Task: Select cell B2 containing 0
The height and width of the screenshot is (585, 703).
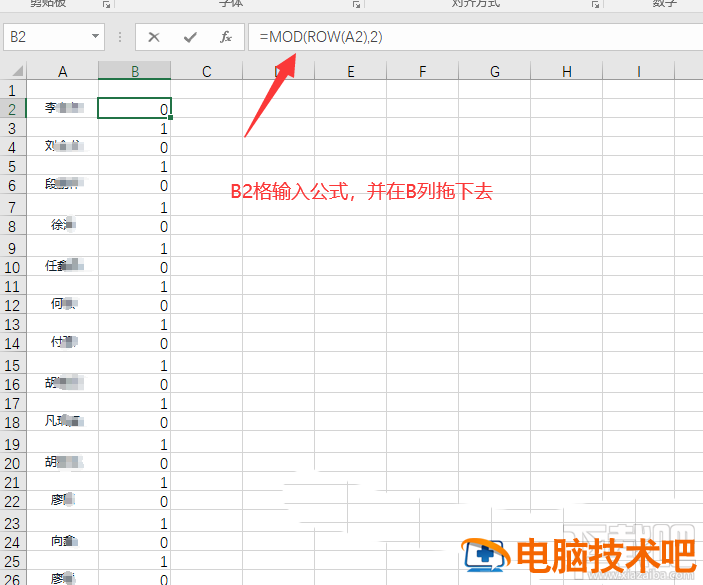Action: [x=135, y=108]
